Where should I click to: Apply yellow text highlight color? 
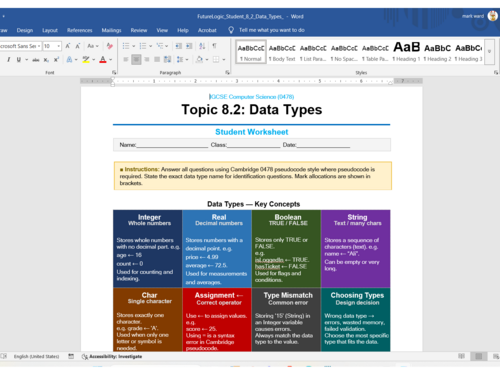pyautogui.click(x=86, y=60)
